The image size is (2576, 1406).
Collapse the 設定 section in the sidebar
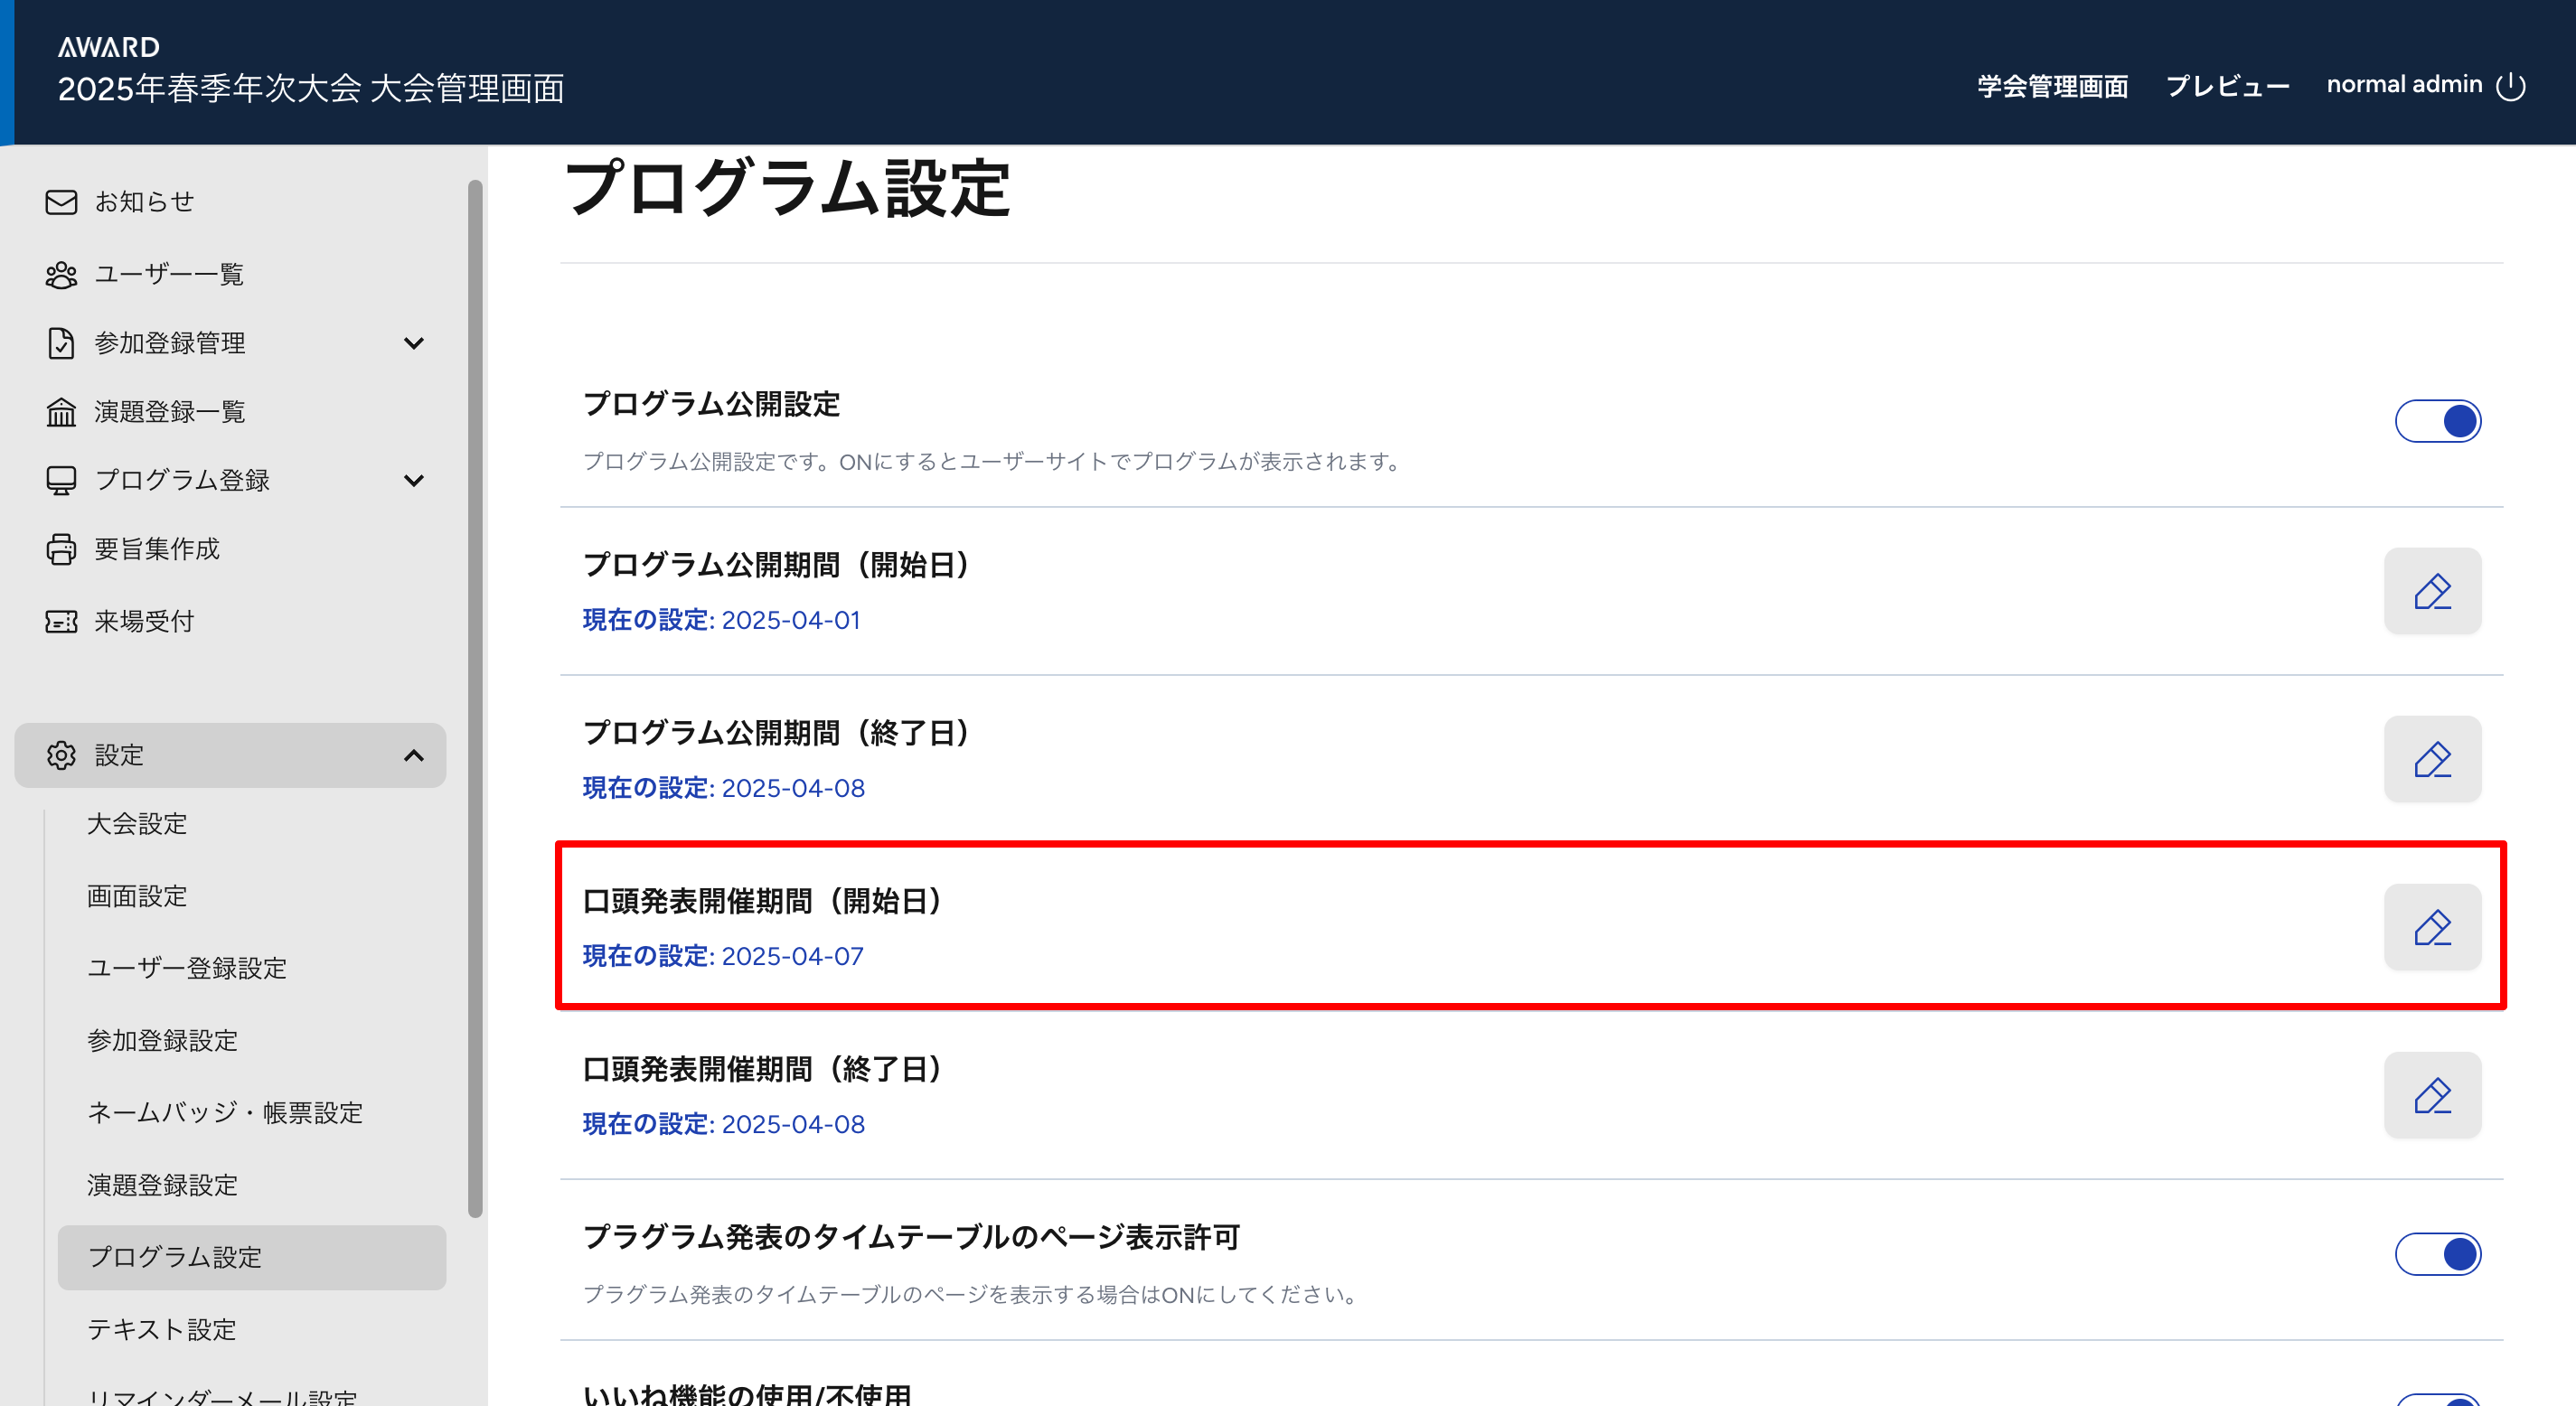click(x=414, y=755)
